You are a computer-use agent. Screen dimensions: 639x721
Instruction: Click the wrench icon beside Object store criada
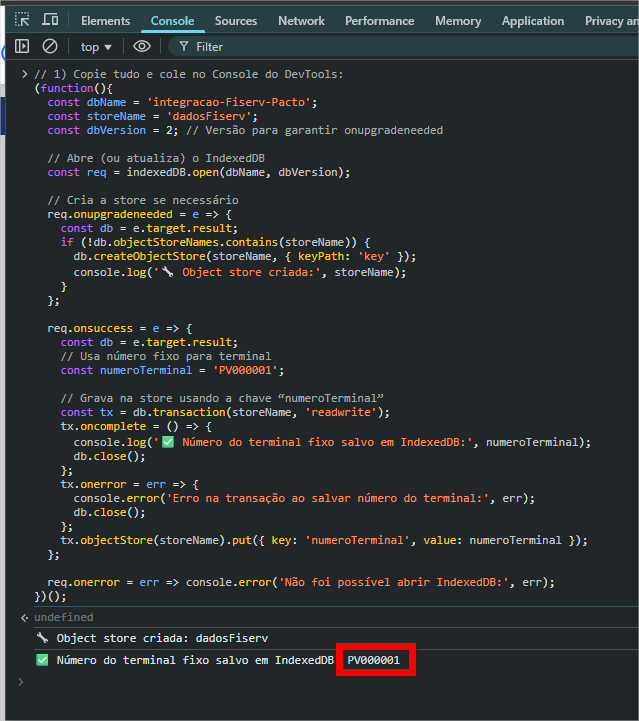tap(42, 638)
